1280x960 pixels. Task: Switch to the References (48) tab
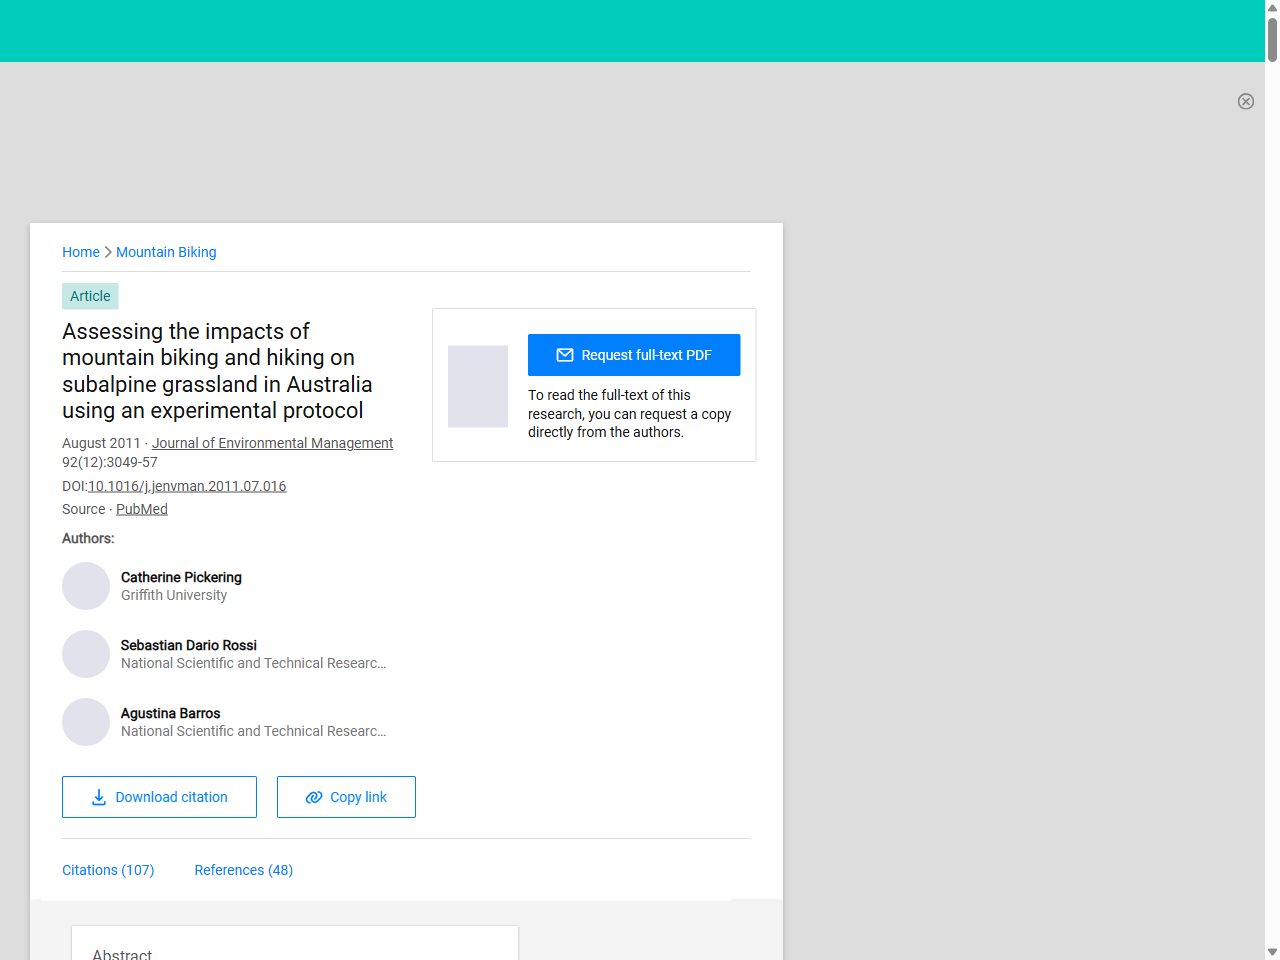tap(244, 870)
